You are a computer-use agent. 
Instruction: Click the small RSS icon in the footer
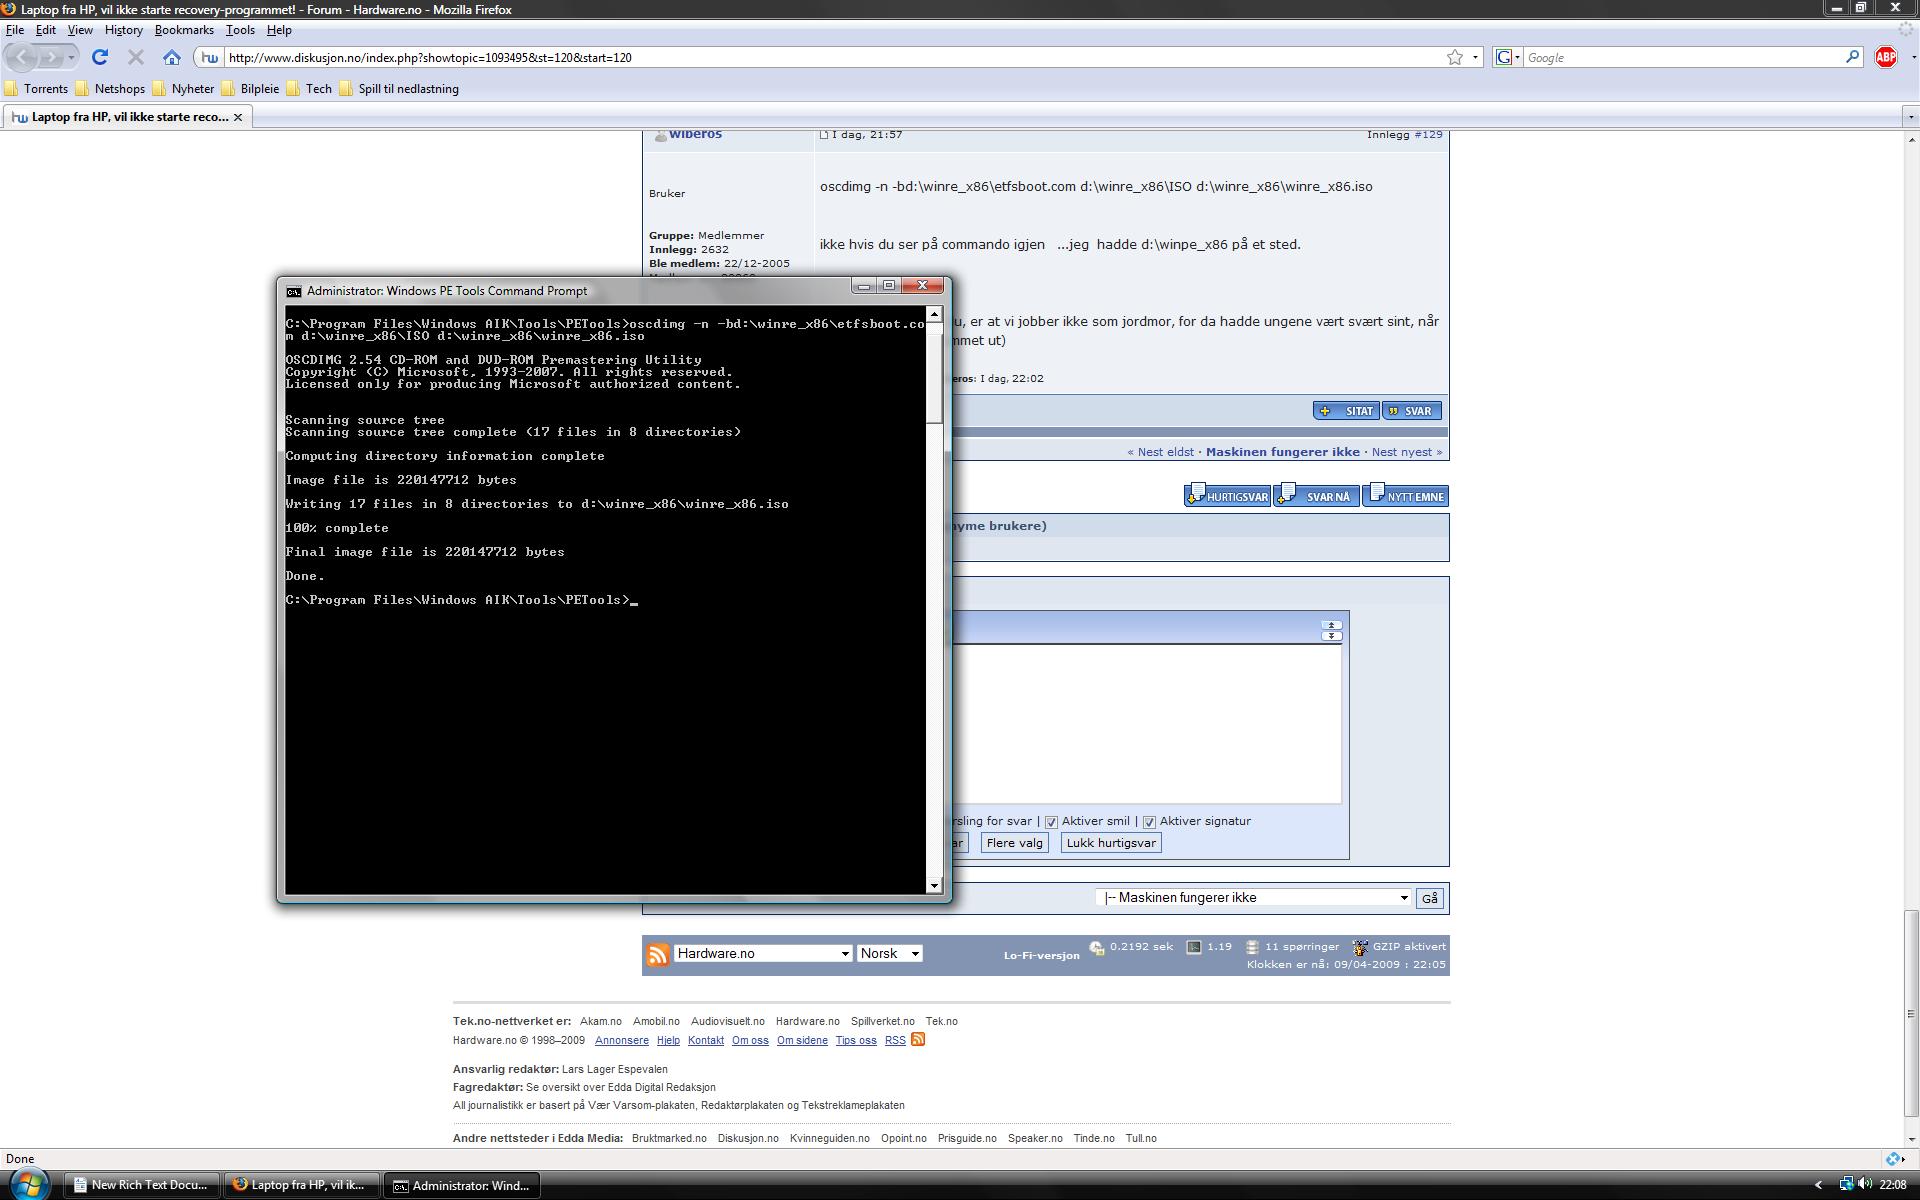pos(918,1039)
